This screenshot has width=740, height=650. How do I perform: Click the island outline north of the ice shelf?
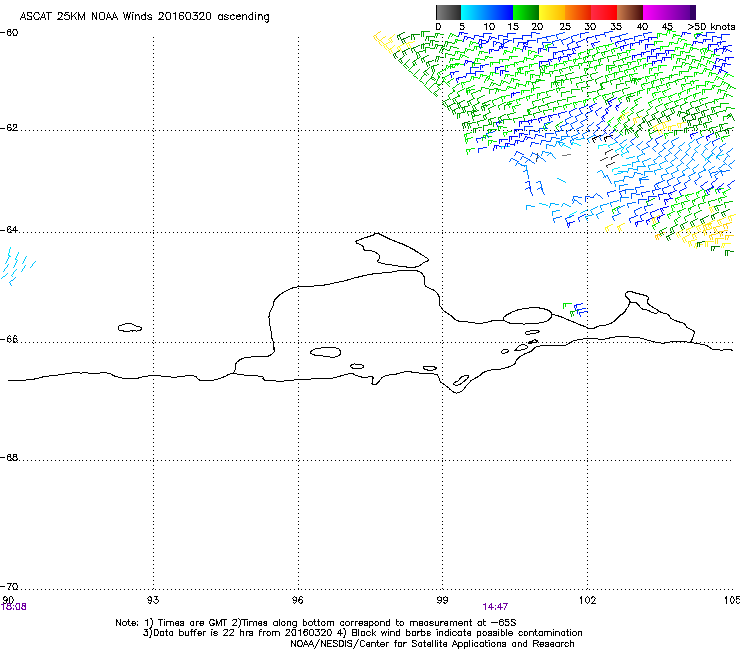pos(392,250)
